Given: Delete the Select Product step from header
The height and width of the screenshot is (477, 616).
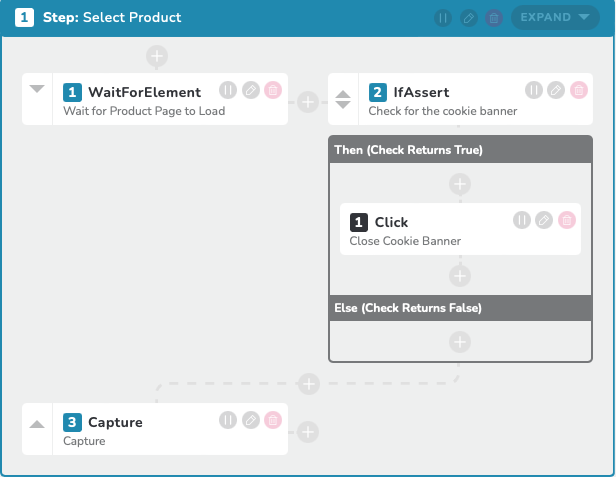Looking at the screenshot, I should pyautogui.click(x=494, y=18).
